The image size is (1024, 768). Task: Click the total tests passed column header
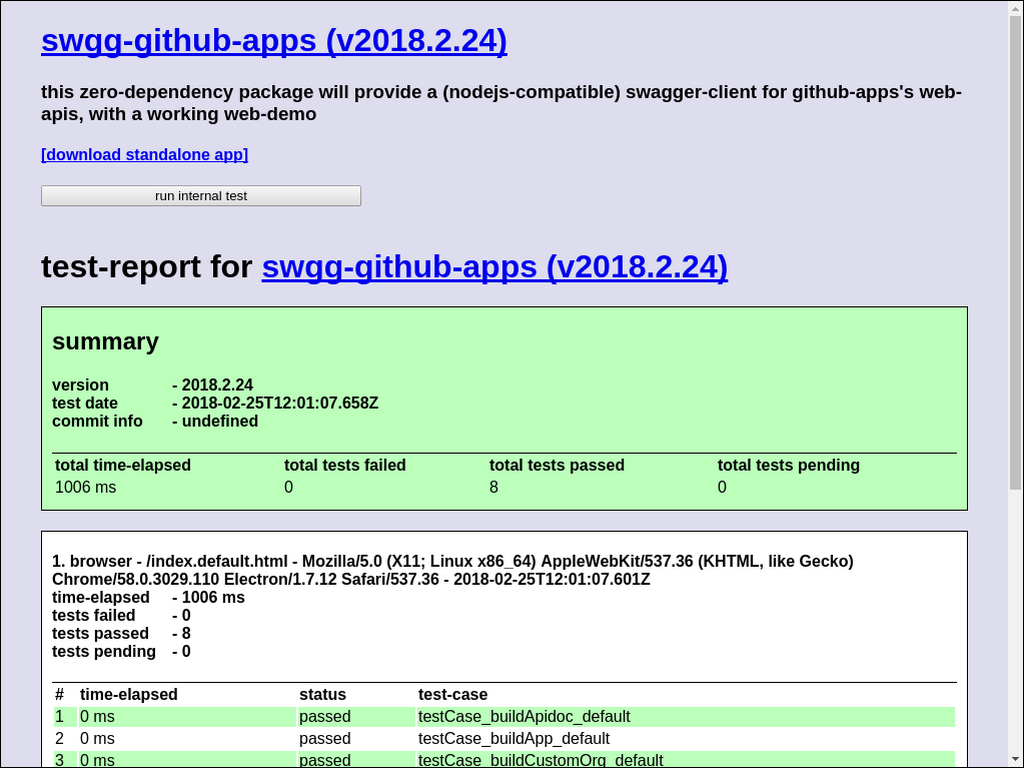(x=557, y=465)
